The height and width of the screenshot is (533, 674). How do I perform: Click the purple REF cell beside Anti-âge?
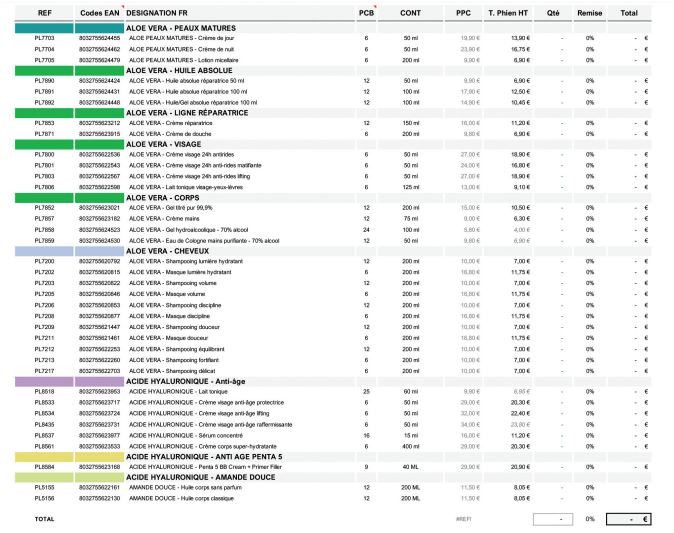tap(44, 382)
